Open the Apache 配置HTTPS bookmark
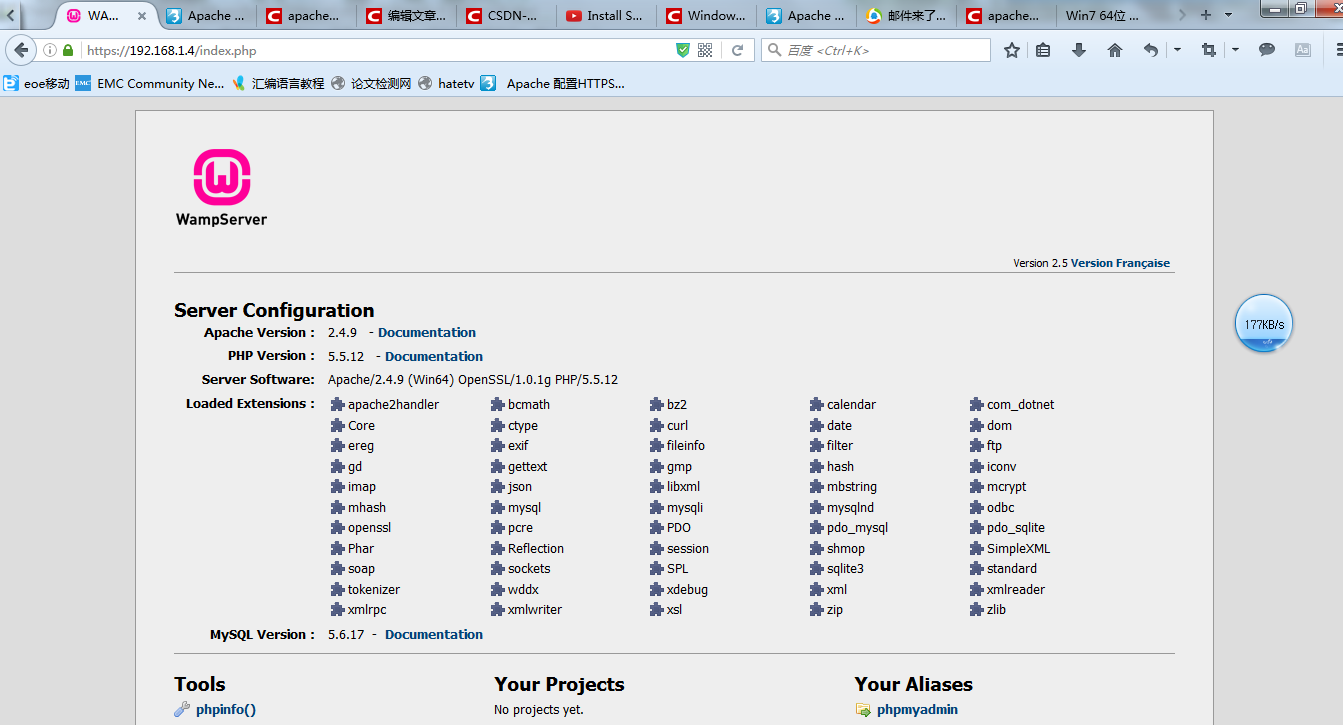The height and width of the screenshot is (725, 1343). pyautogui.click(x=553, y=84)
